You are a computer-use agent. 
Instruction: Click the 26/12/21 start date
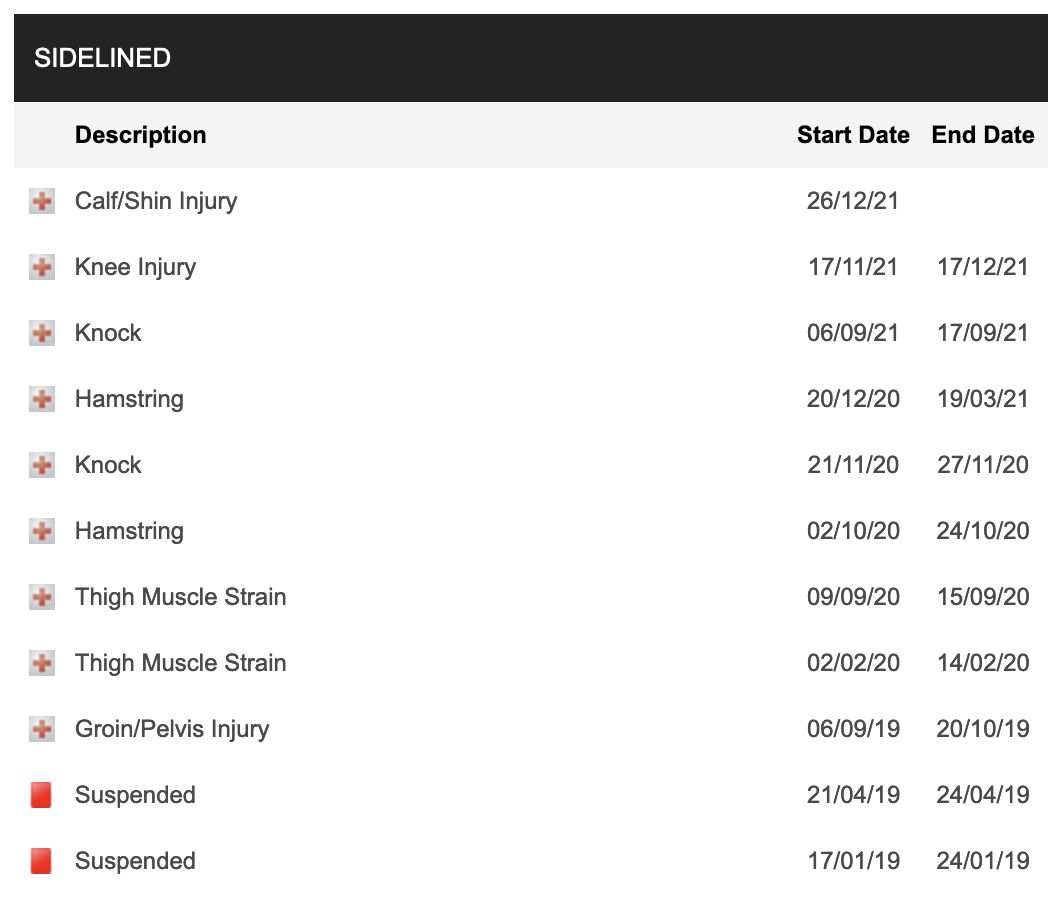tap(853, 201)
